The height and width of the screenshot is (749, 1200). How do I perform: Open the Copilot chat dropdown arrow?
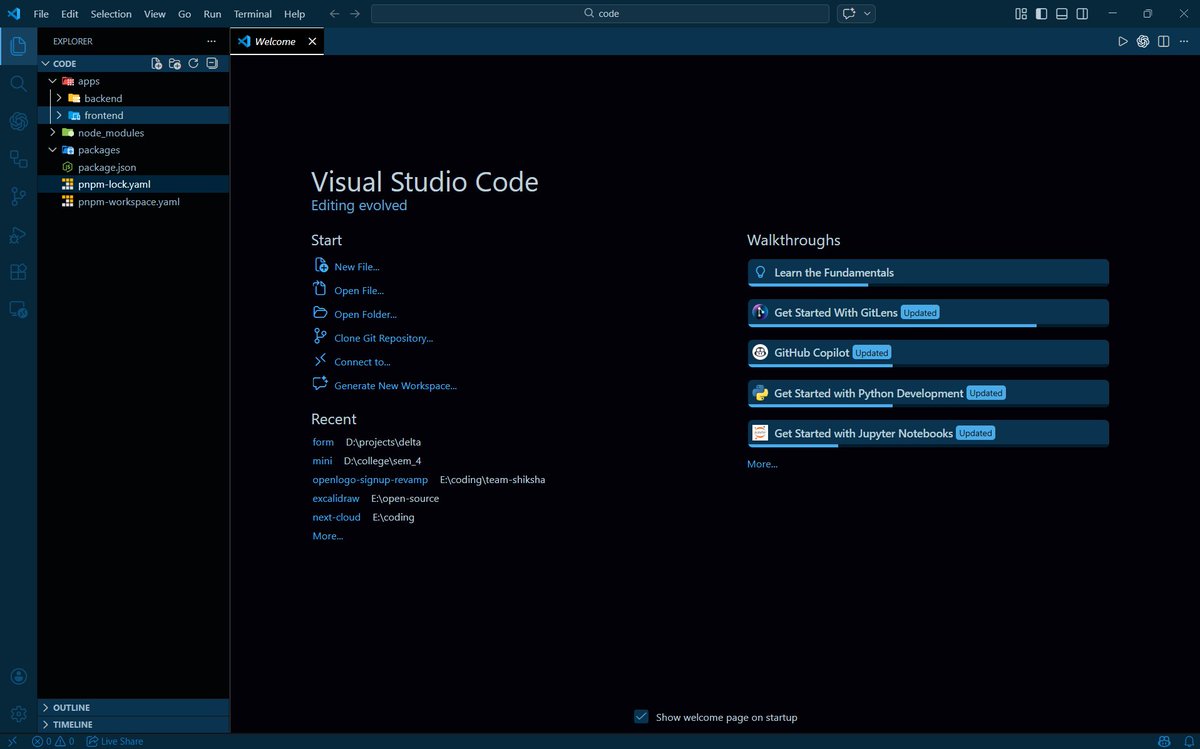point(867,14)
